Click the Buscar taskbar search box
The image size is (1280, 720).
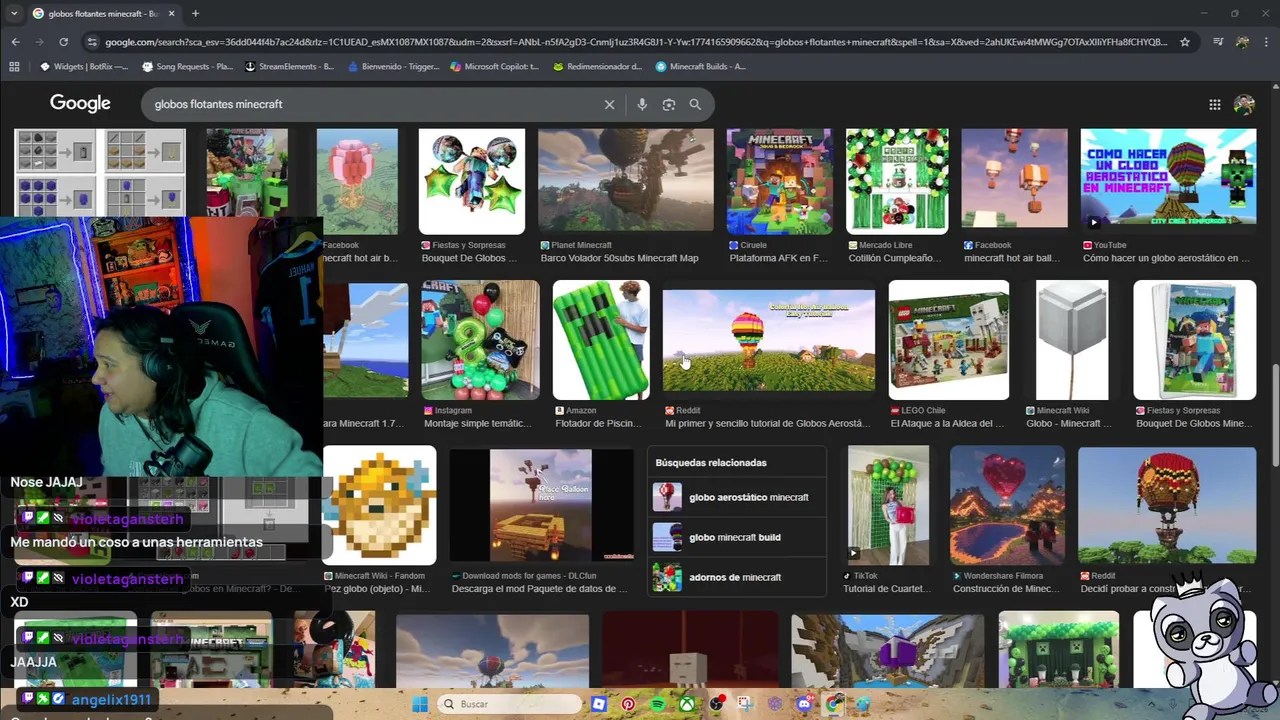tap(510, 704)
